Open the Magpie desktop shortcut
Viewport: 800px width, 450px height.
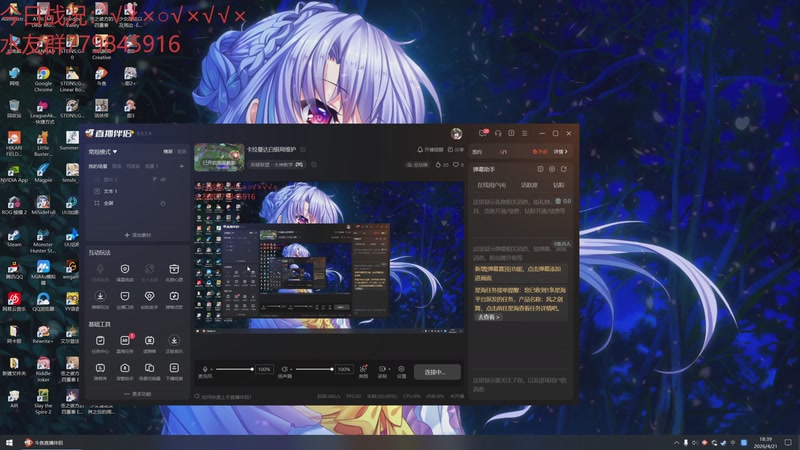coord(43,173)
